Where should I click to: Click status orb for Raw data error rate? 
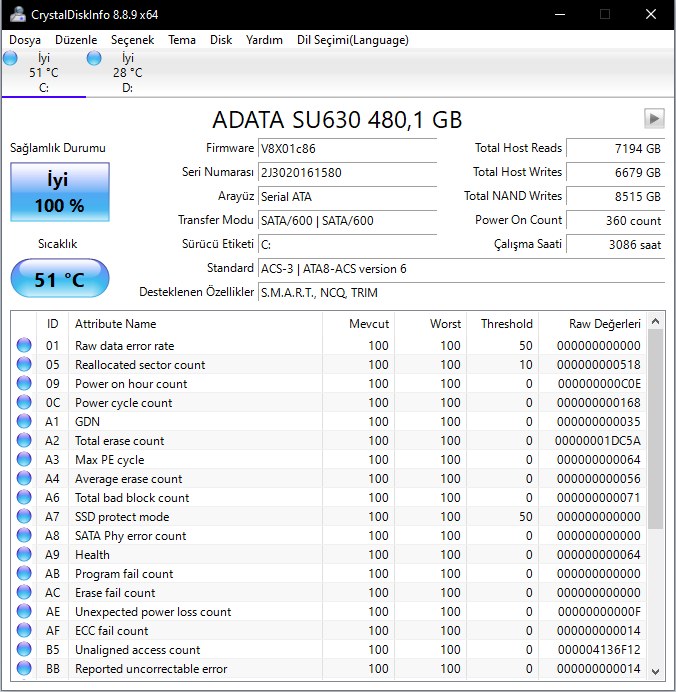point(24,346)
